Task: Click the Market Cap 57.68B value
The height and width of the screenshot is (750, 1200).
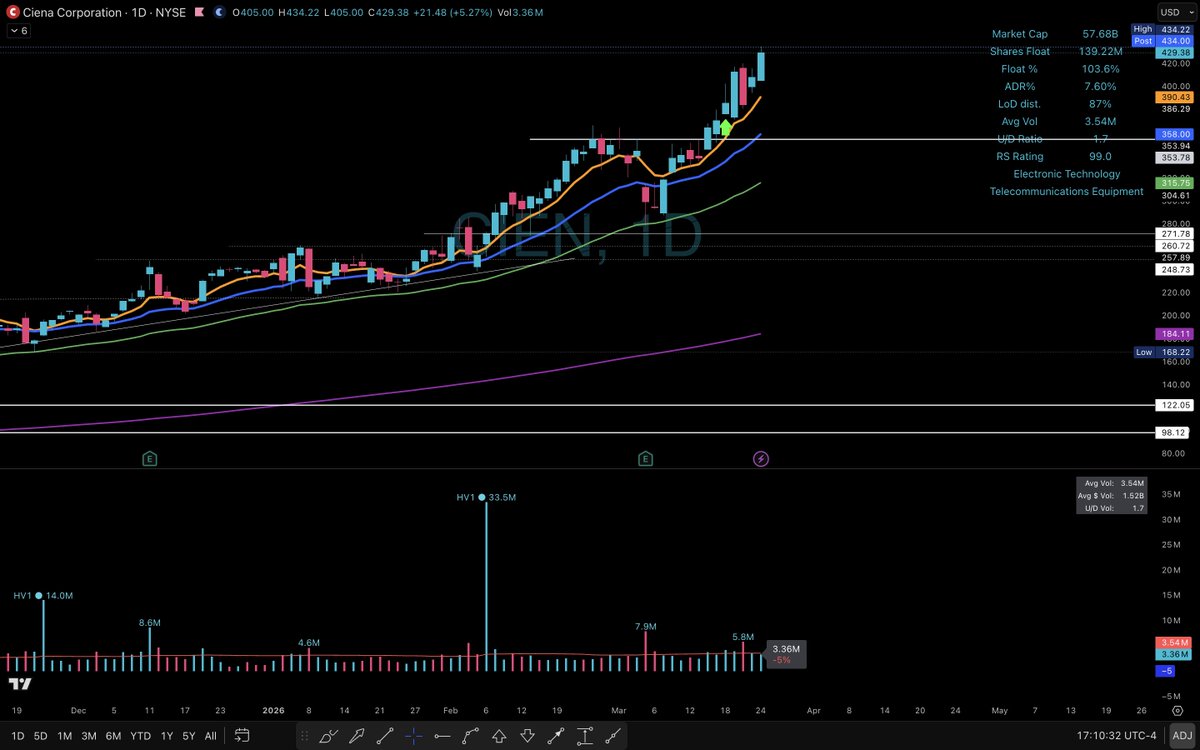Action: click(1098, 34)
